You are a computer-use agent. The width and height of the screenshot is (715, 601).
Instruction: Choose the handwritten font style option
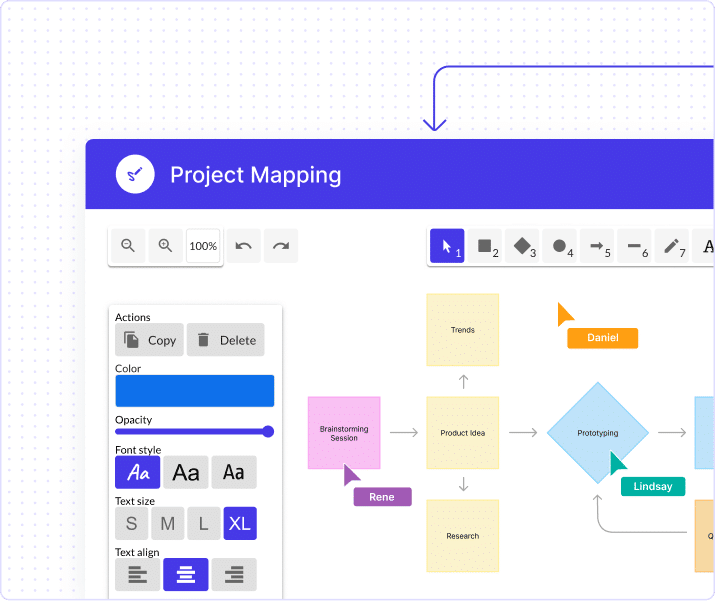click(x=138, y=472)
